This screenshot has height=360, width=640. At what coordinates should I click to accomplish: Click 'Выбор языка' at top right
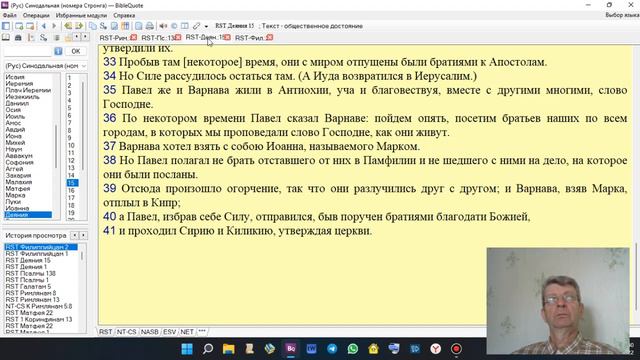pos(622,15)
